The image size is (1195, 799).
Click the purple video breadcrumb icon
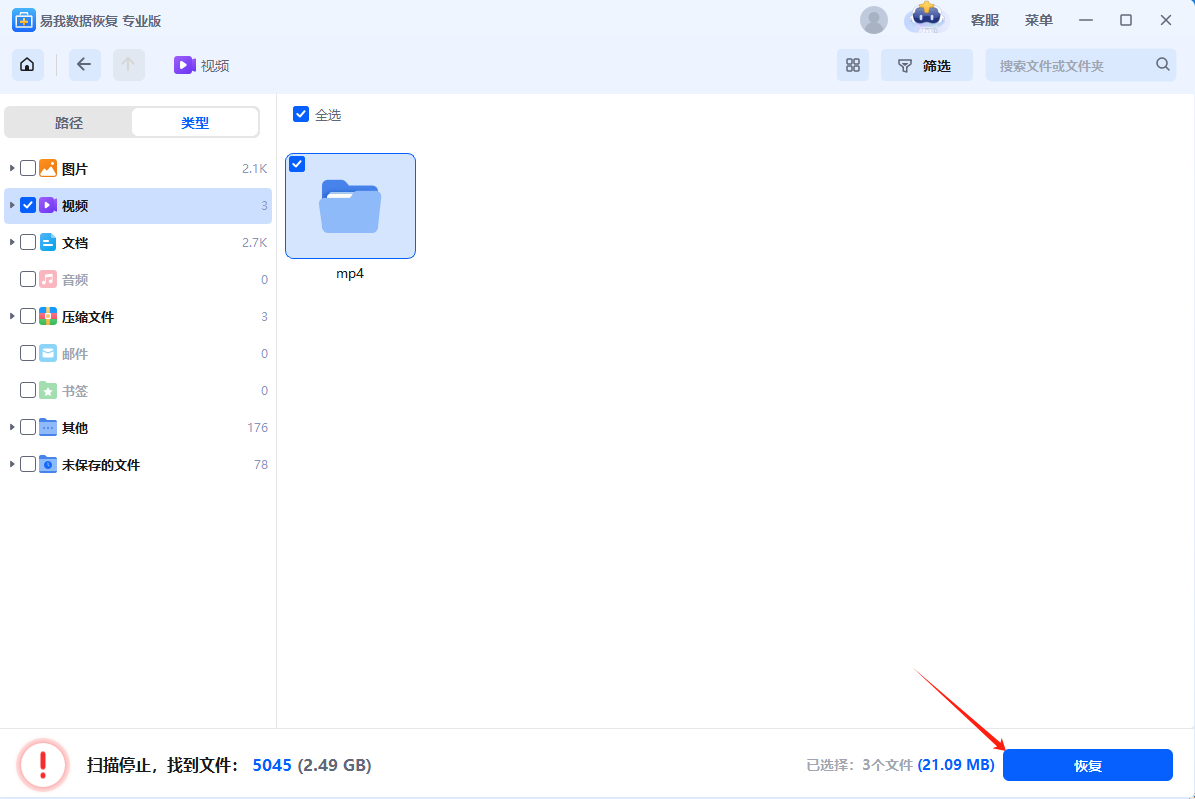tap(184, 66)
